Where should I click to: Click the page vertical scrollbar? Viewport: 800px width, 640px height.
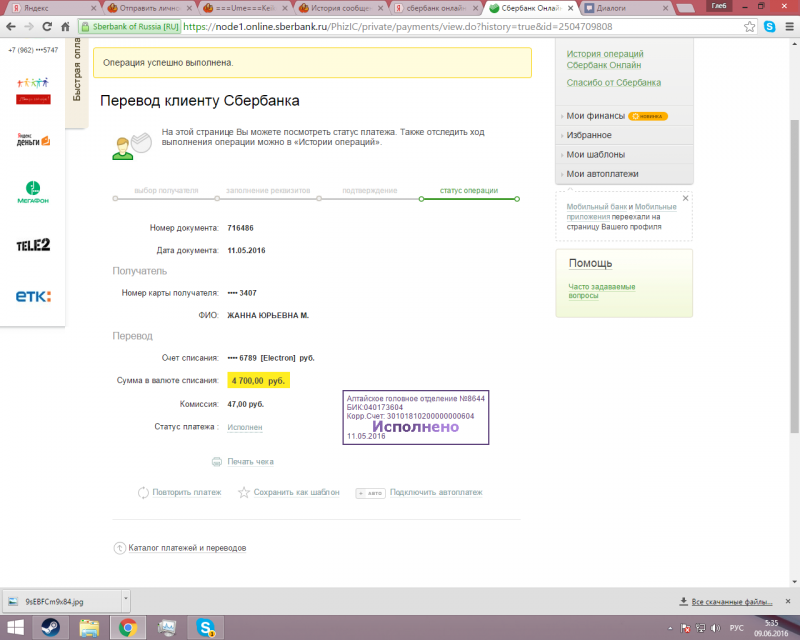(794, 276)
